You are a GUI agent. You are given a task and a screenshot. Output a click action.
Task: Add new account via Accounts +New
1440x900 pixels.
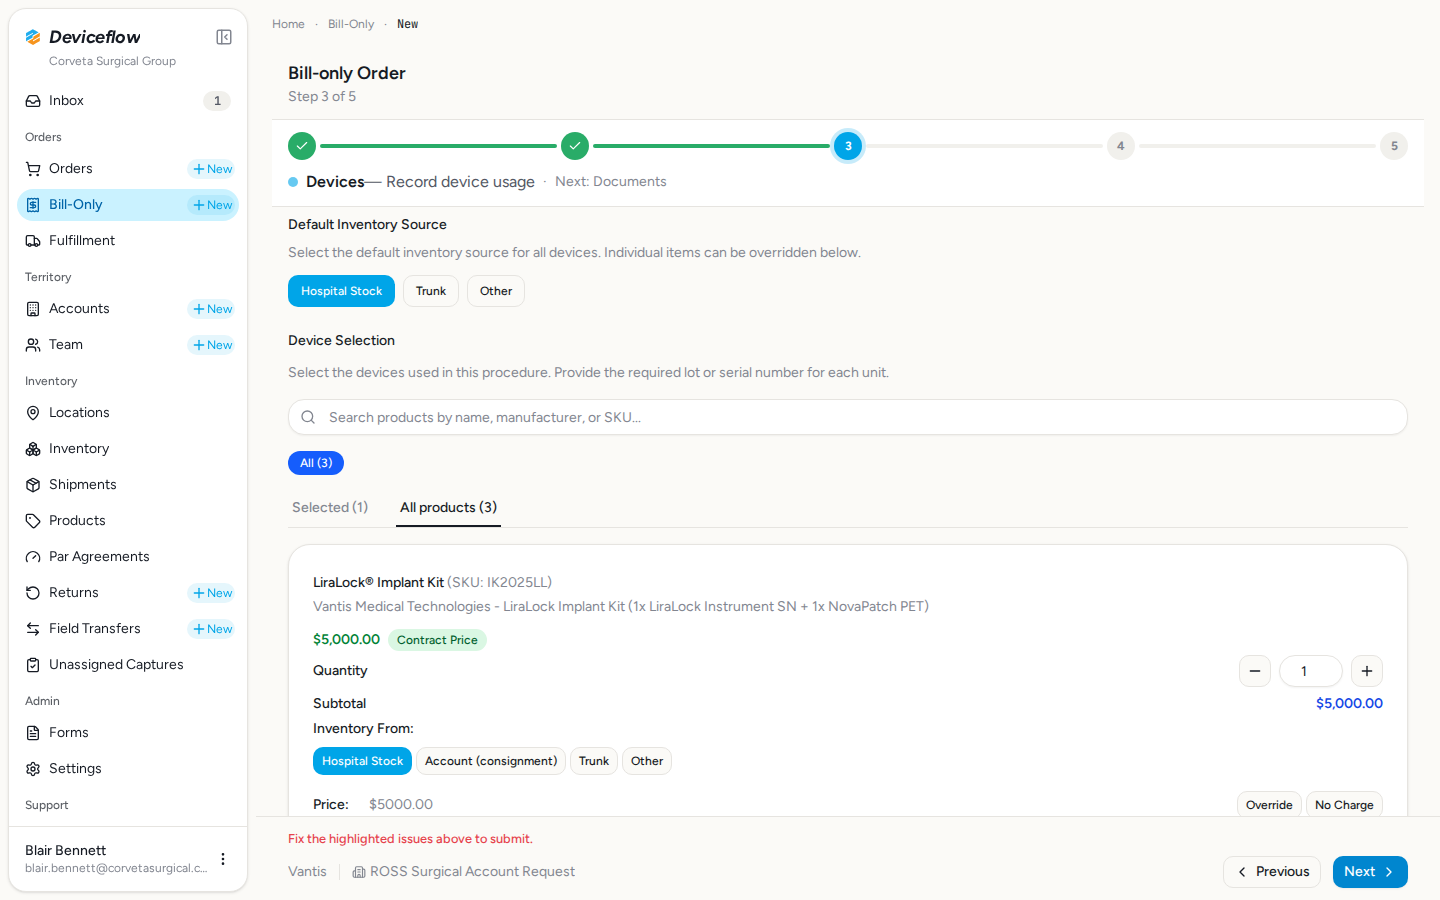(212, 309)
